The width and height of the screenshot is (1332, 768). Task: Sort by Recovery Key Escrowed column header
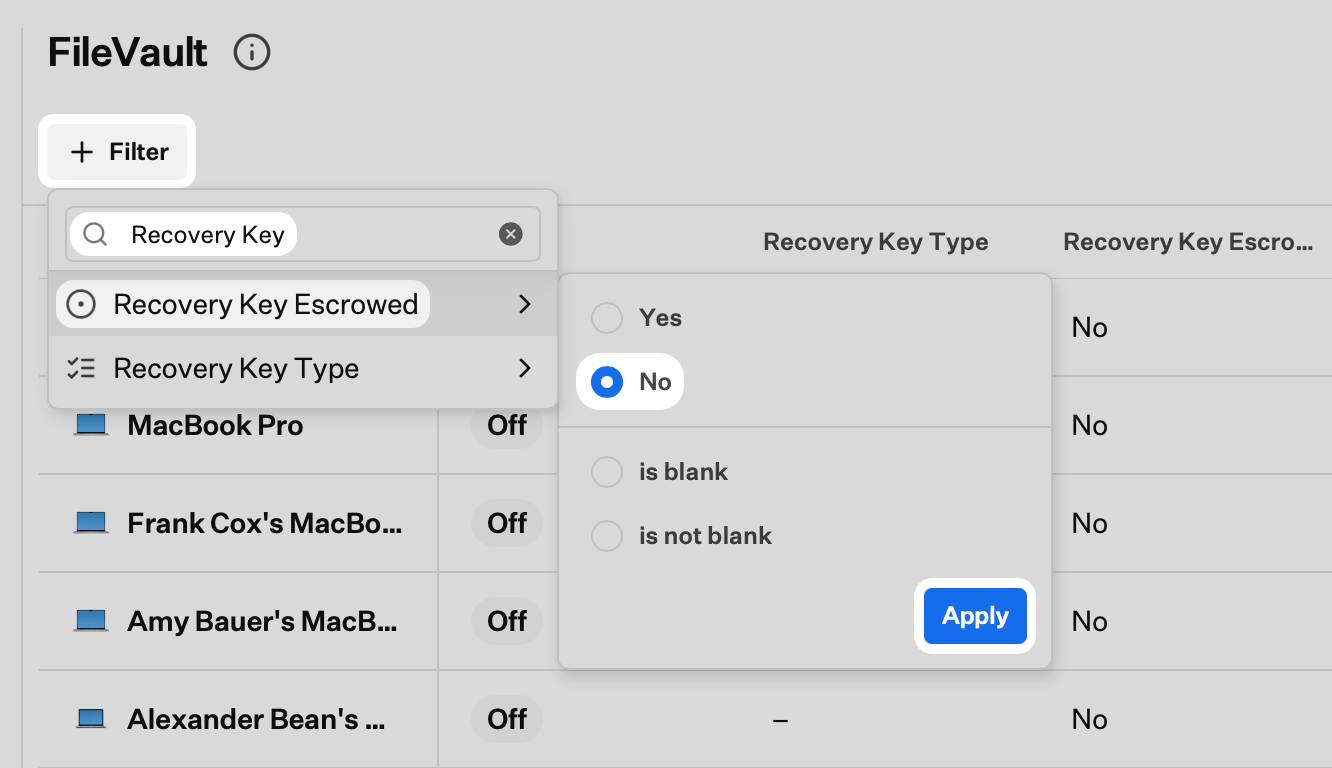tap(1188, 242)
